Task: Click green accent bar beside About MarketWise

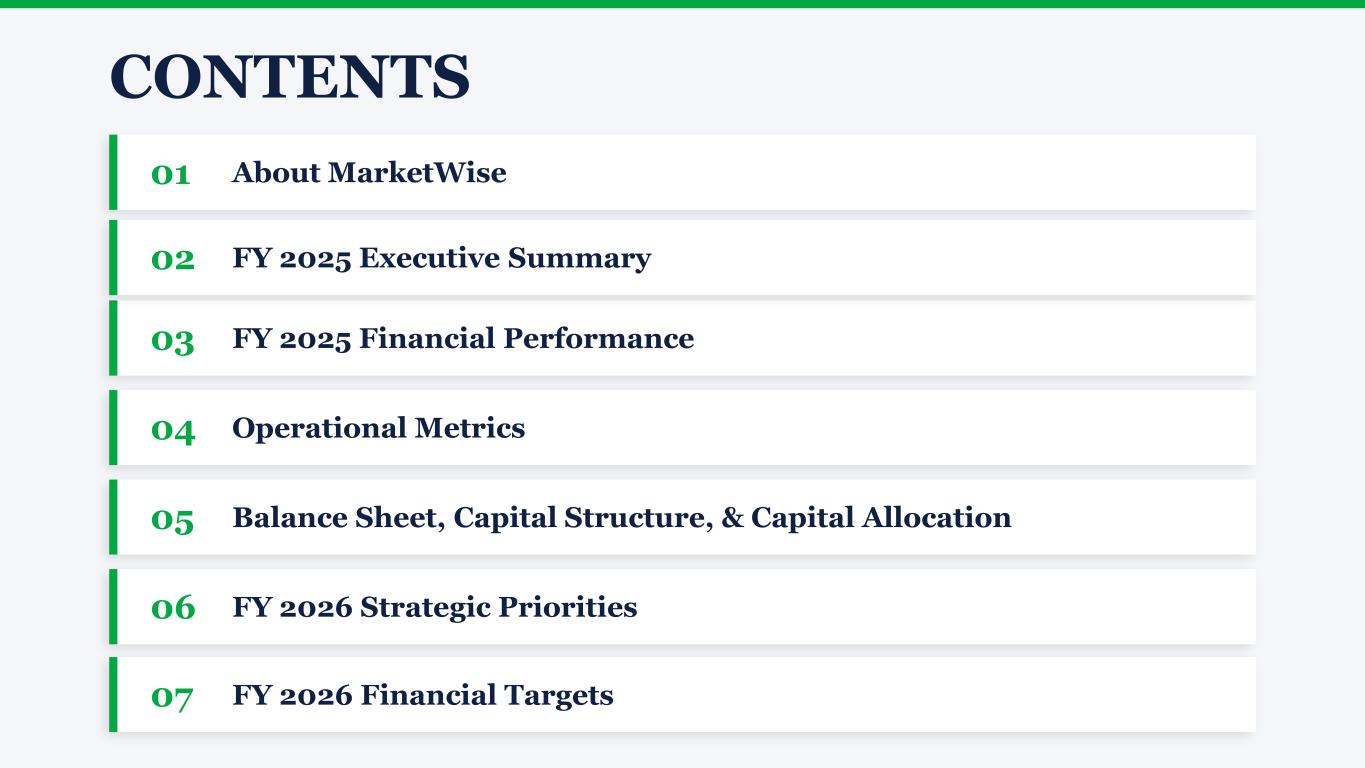Action: (x=113, y=172)
